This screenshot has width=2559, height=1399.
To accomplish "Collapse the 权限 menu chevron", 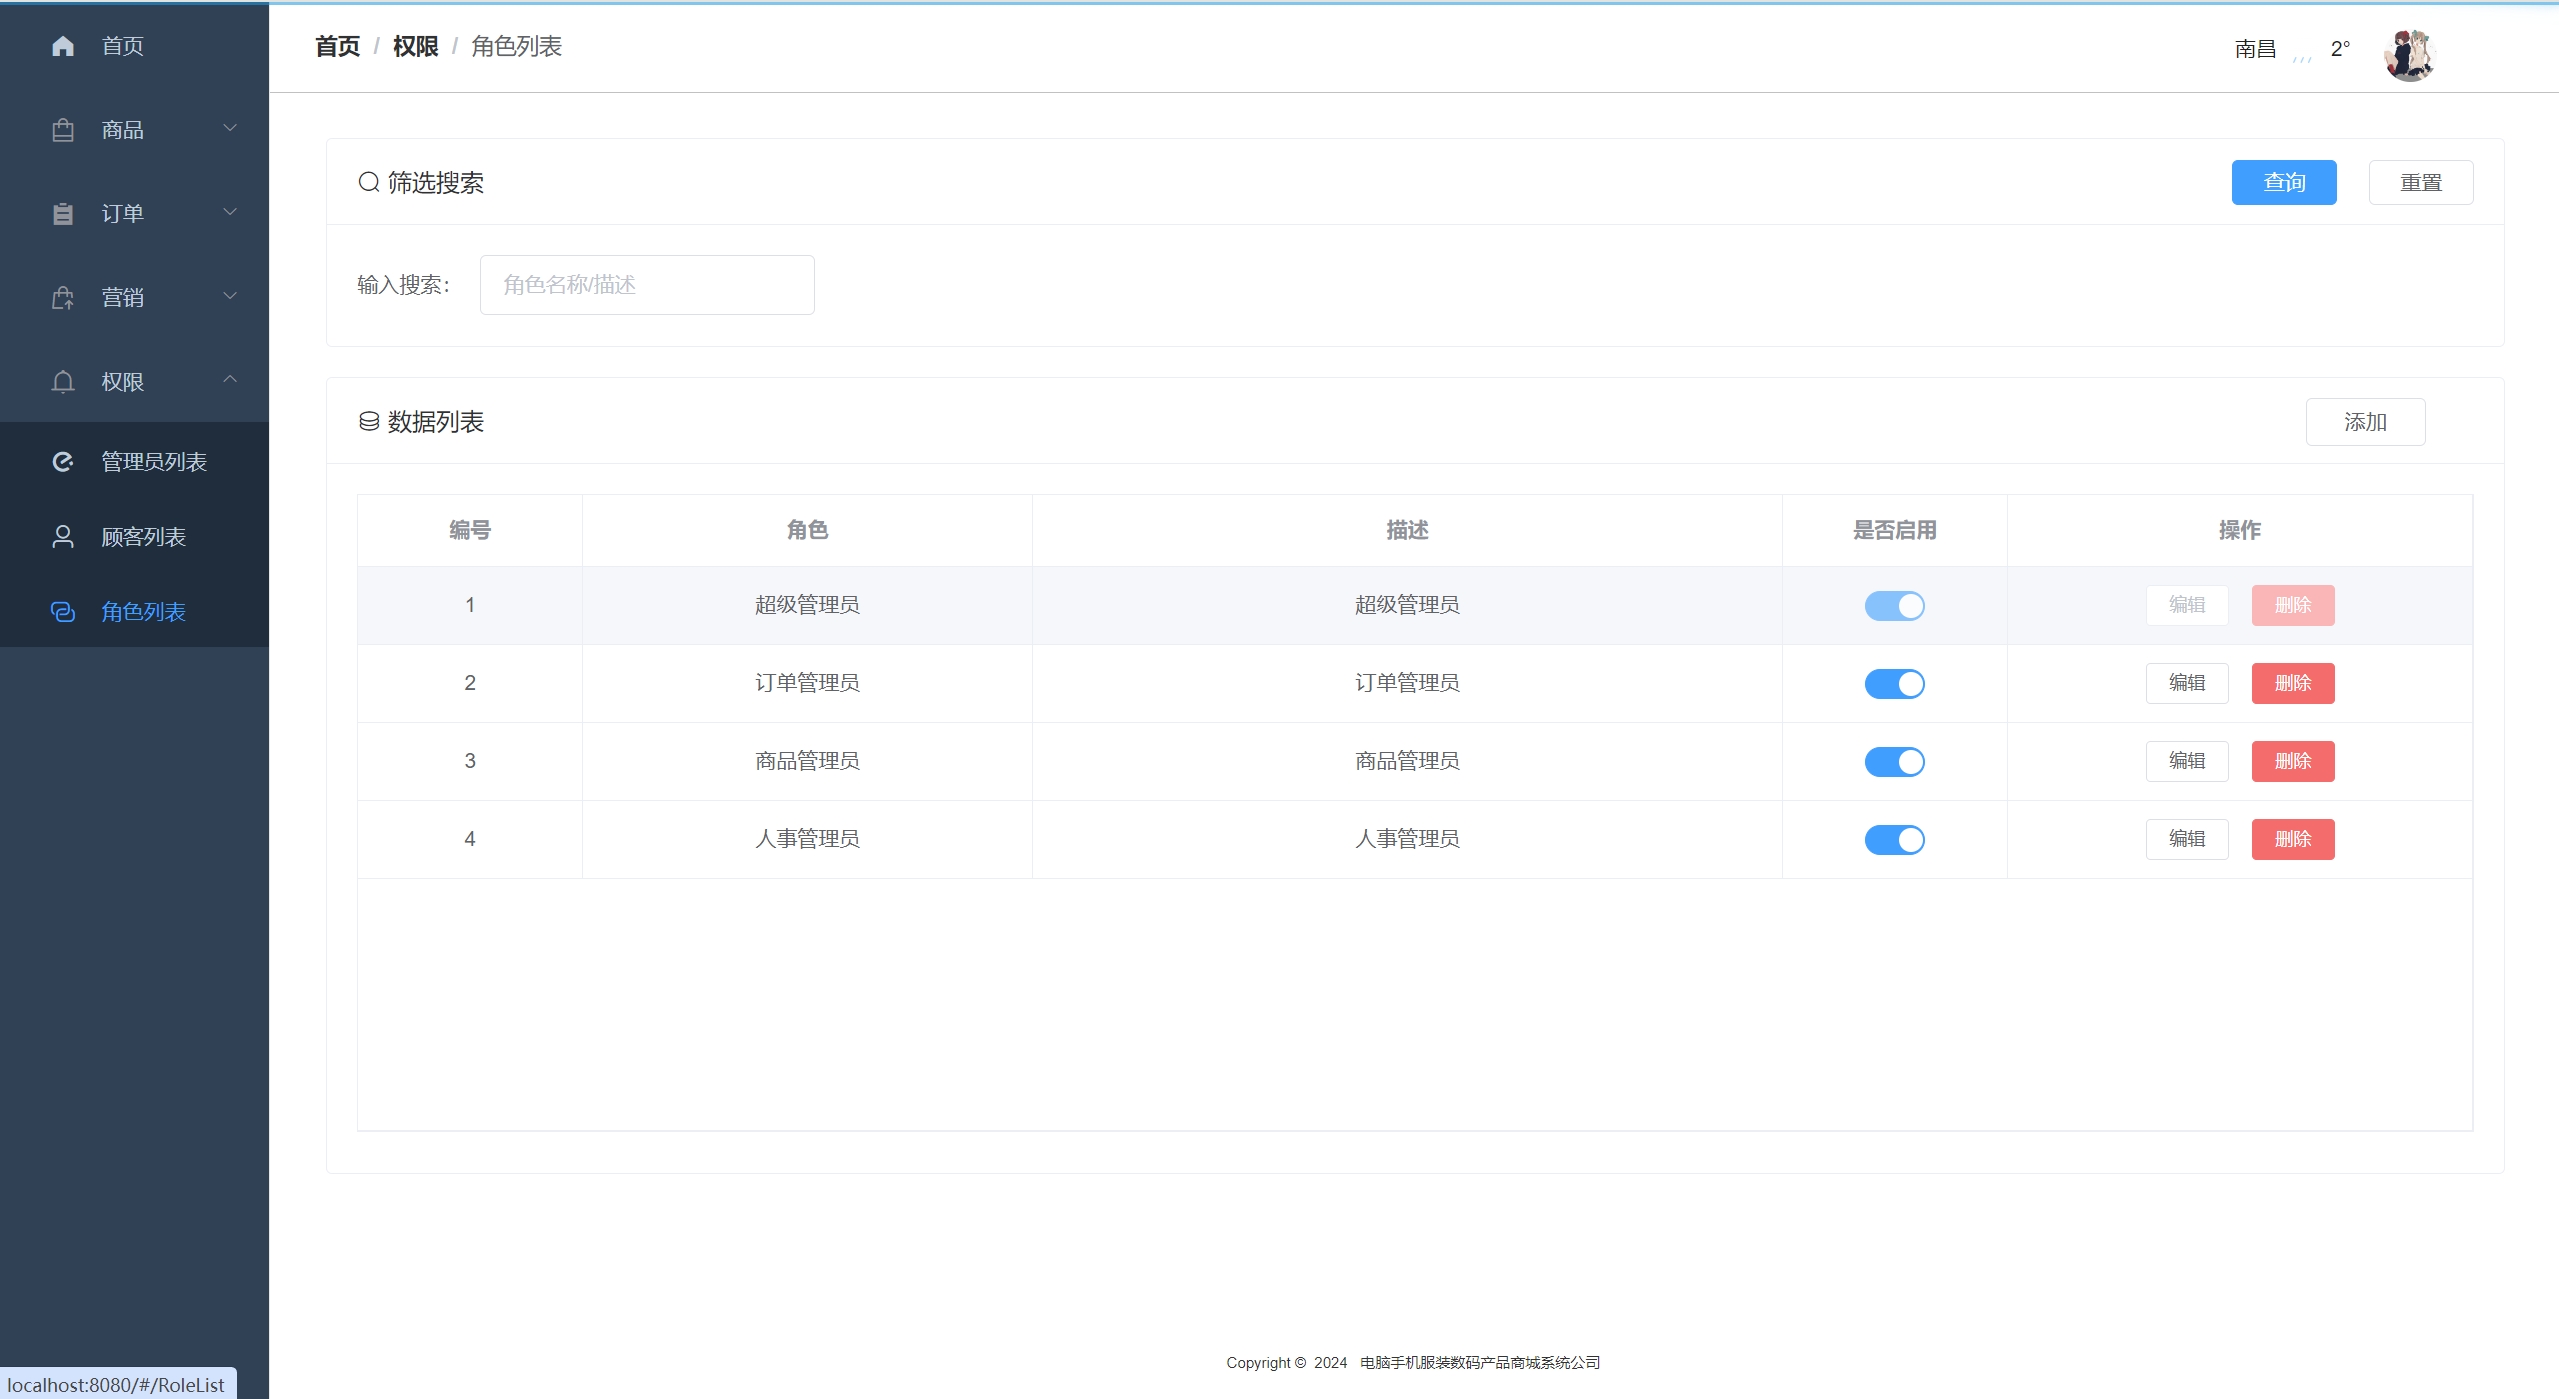I will [230, 379].
